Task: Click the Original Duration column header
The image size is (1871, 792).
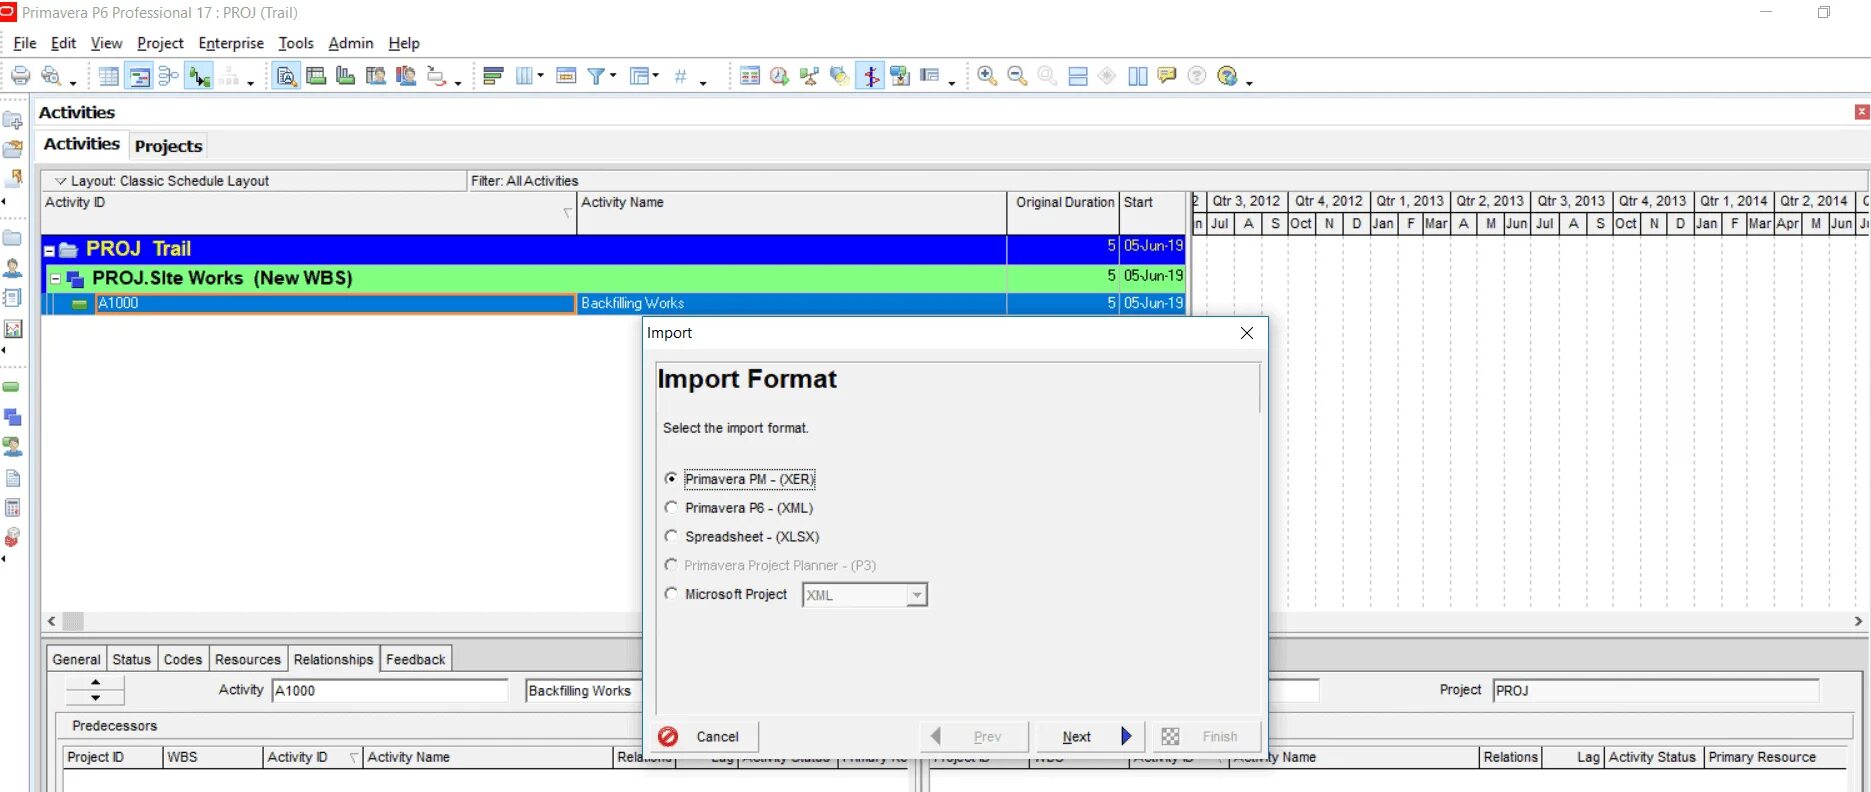Action: (1063, 212)
